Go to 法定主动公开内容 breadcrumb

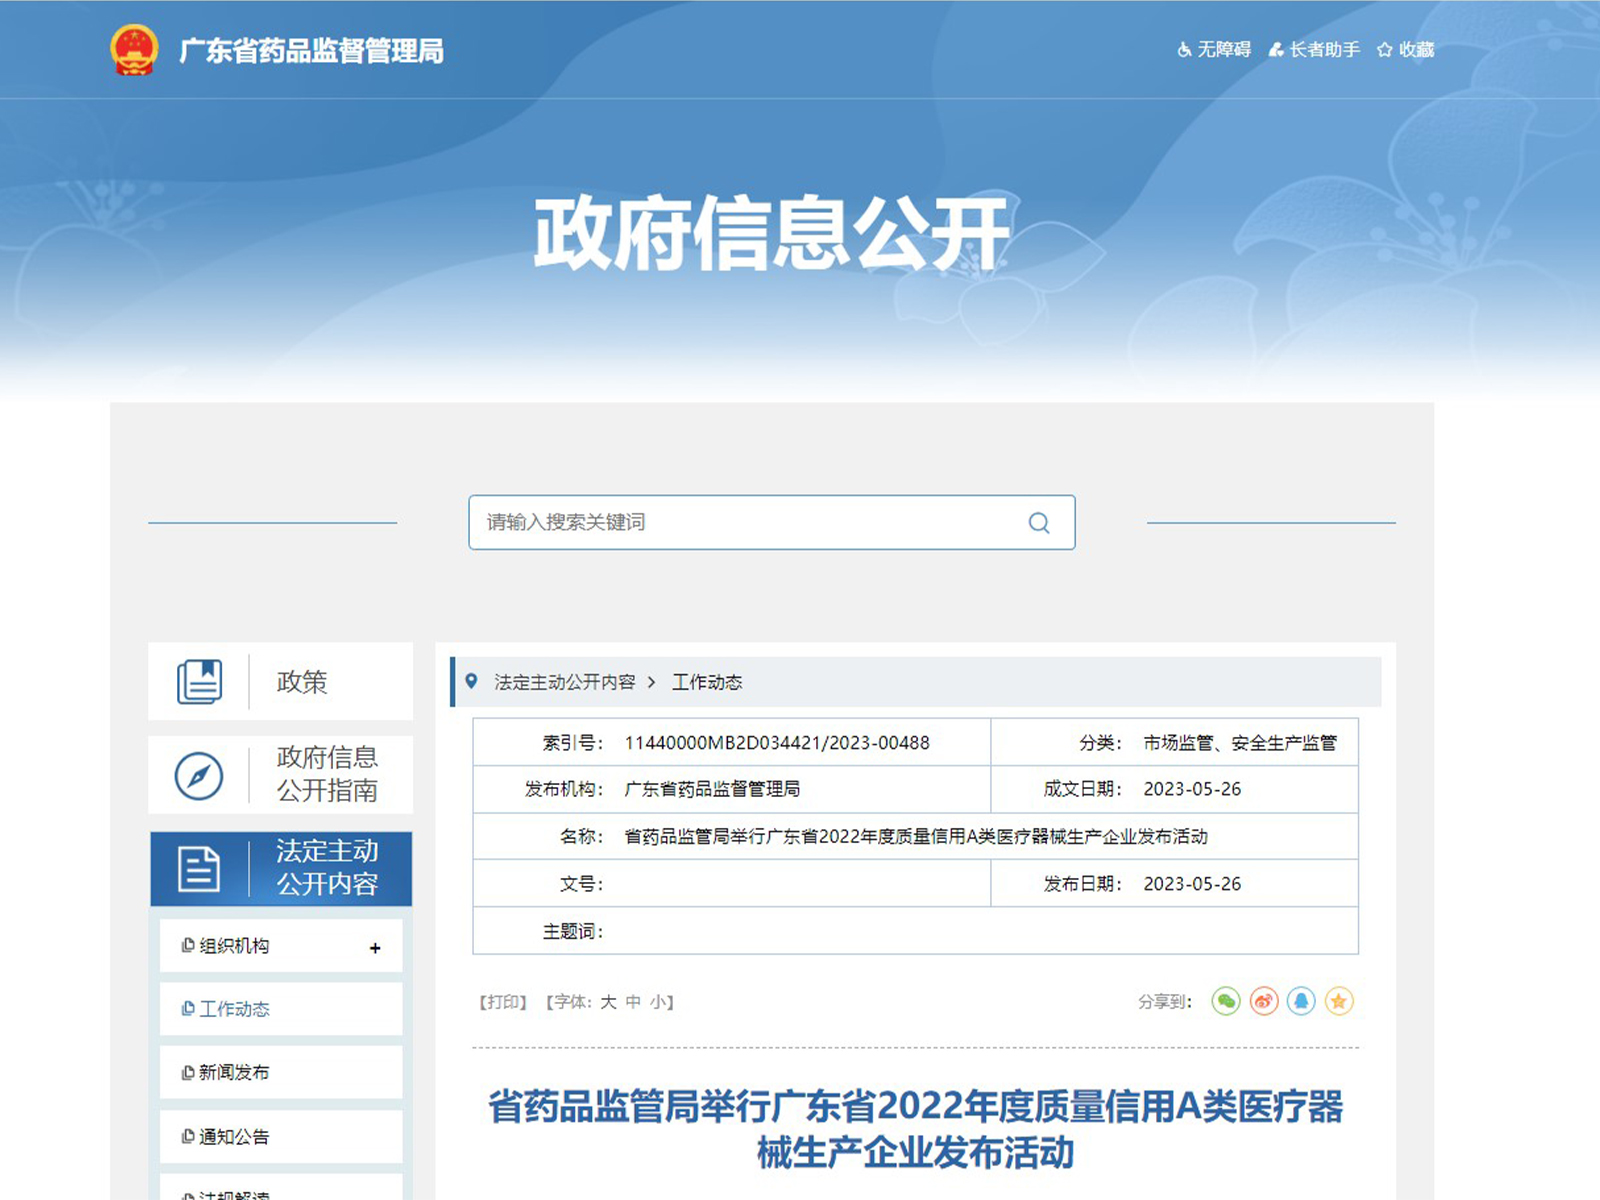point(564,682)
